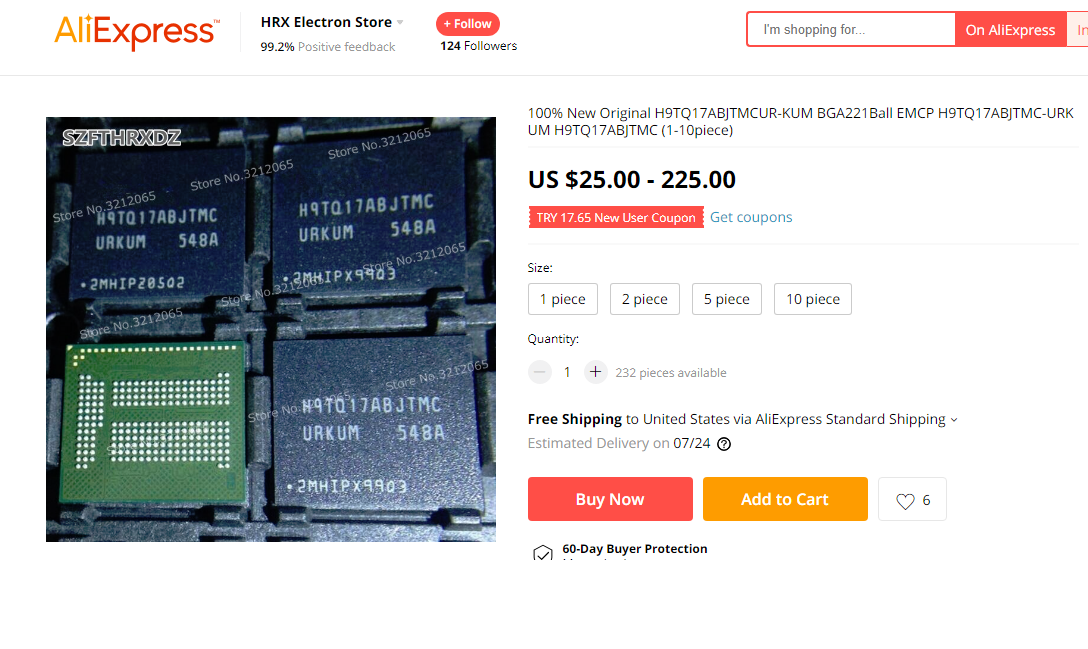
Task: Select the 2 piece size option
Action: (645, 299)
